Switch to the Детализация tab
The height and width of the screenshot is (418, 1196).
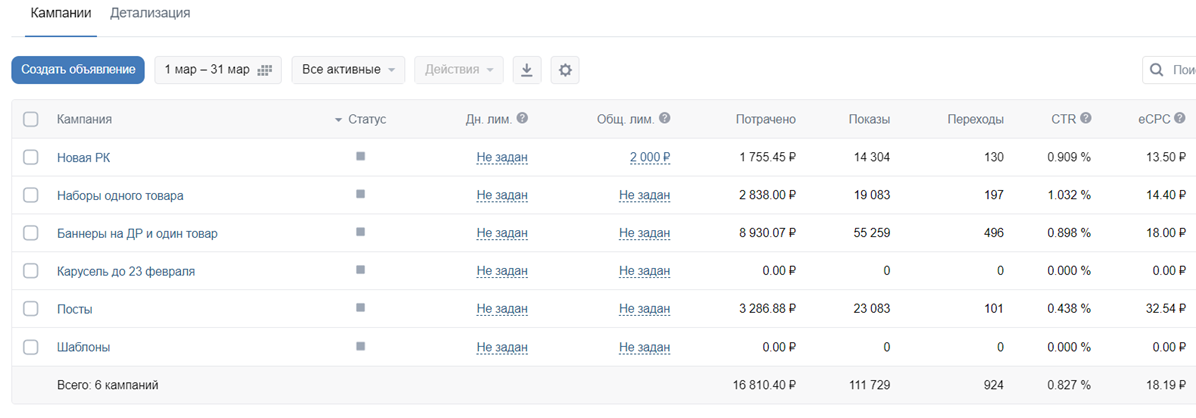[x=150, y=14]
